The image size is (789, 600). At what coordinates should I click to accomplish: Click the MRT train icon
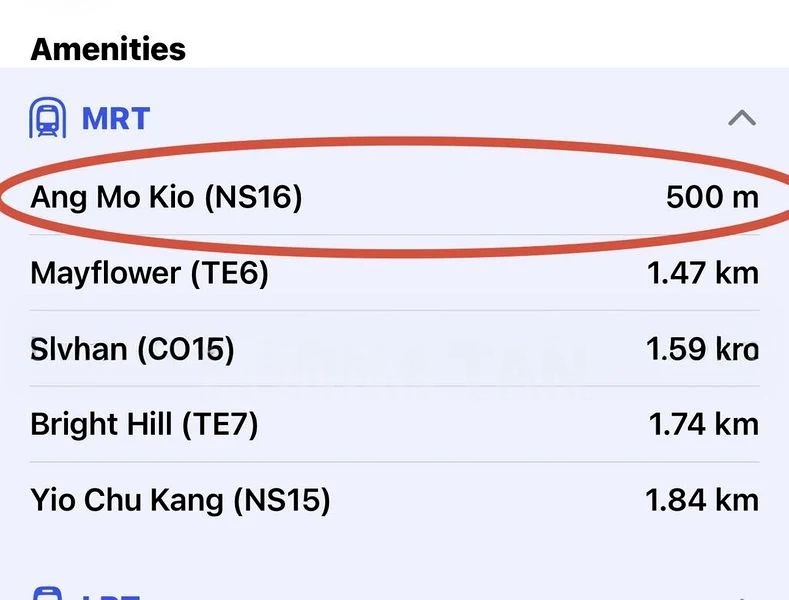(48, 118)
